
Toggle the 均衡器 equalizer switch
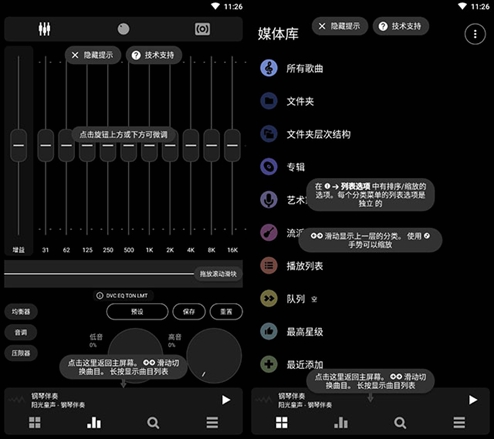click(x=21, y=312)
